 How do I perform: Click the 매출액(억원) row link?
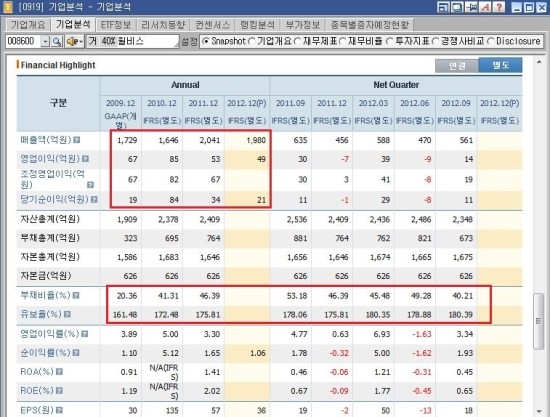coord(46,140)
